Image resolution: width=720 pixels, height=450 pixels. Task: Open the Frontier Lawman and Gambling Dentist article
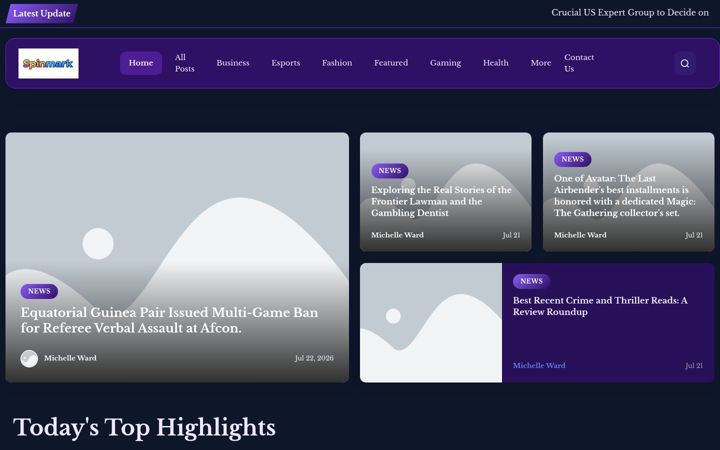coord(441,201)
